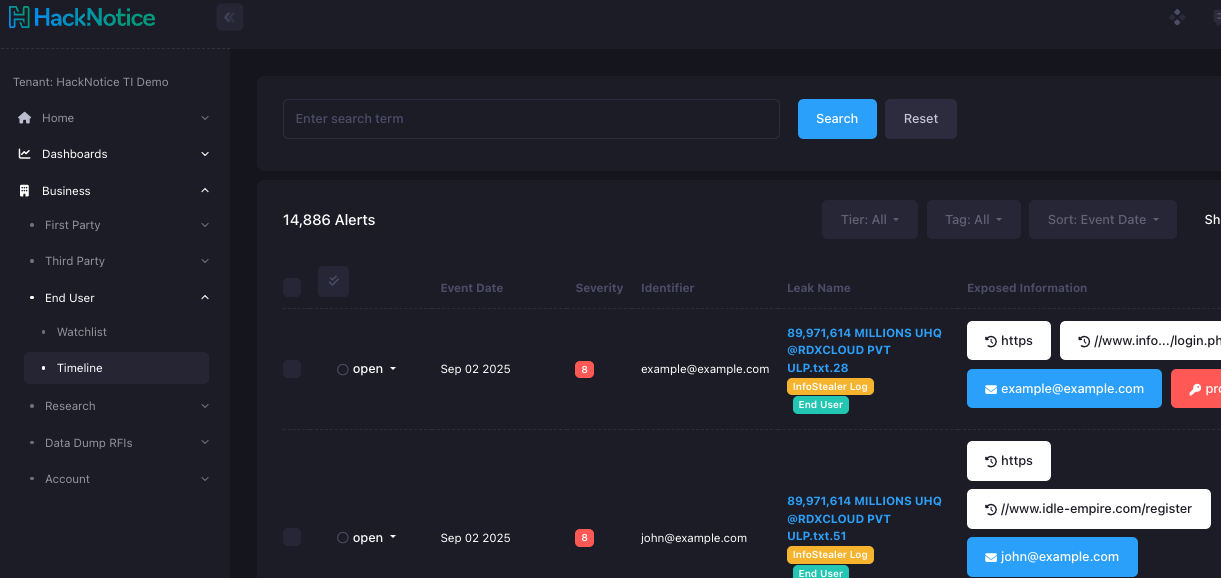Image resolution: width=1221 pixels, height=578 pixels.
Task: Check the example@example.com alert row checkbox
Action: [292, 369]
